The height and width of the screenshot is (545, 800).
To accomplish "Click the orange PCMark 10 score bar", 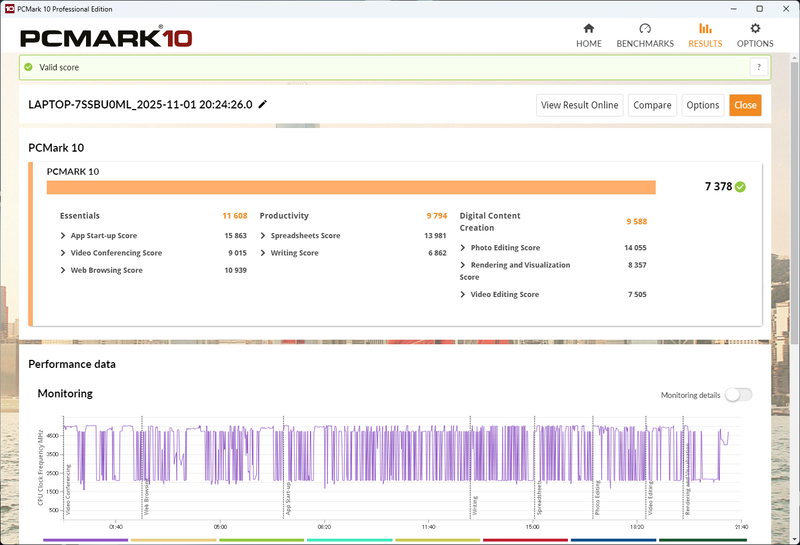I will (351, 187).
